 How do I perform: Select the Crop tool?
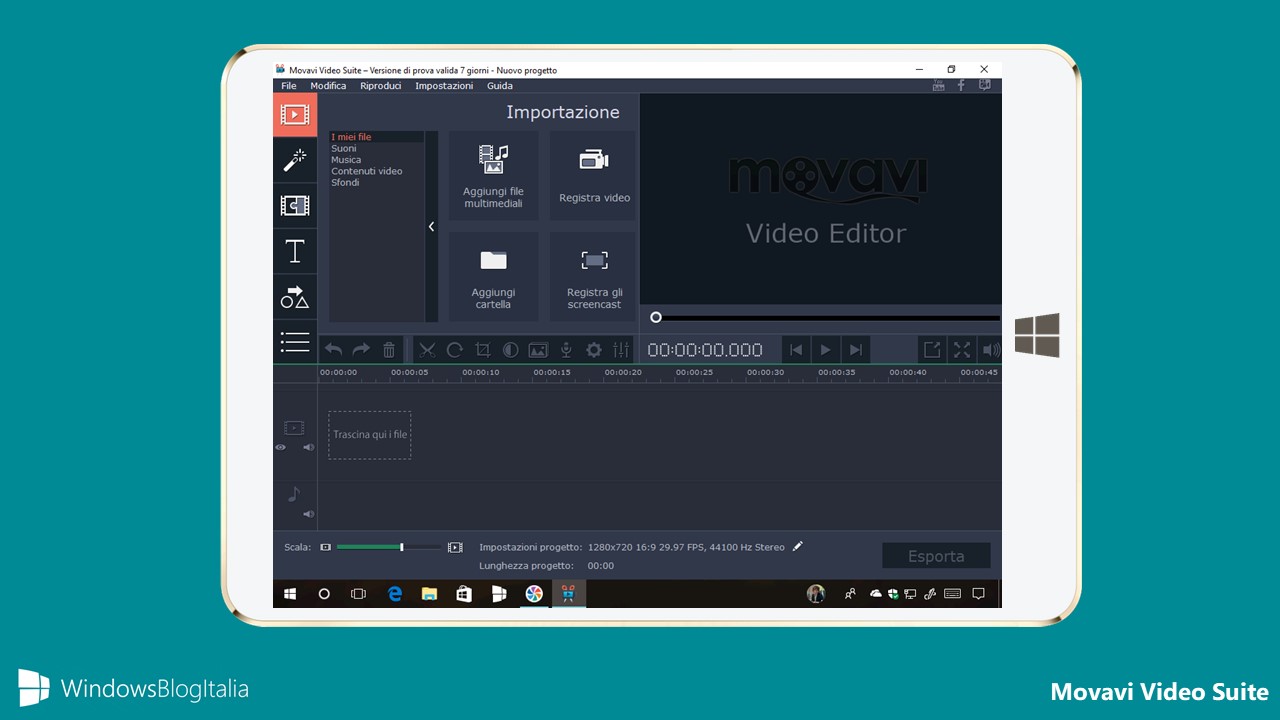(x=483, y=350)
